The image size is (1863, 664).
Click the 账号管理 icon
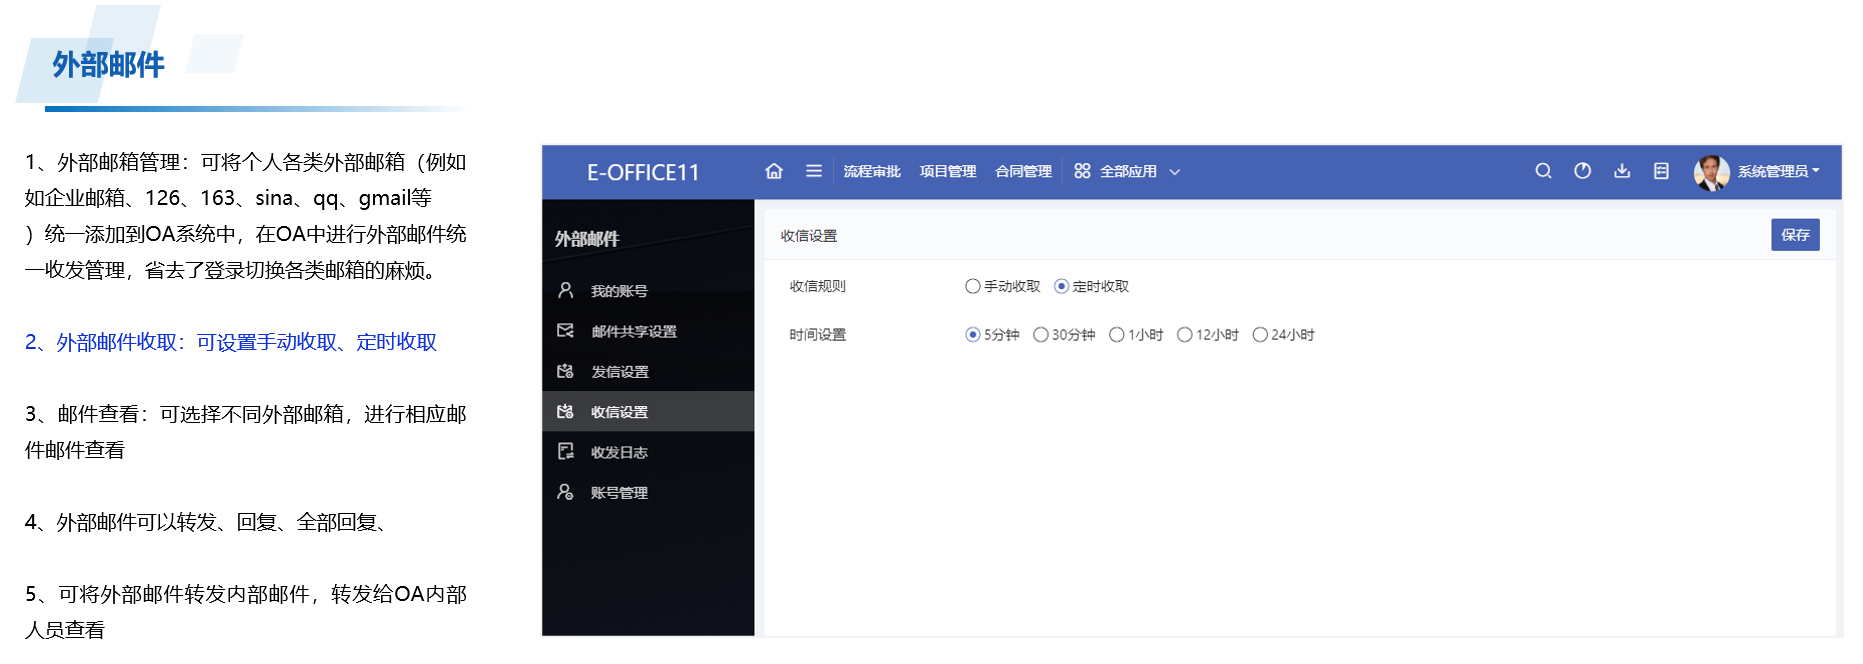click(x=565, y=492)
